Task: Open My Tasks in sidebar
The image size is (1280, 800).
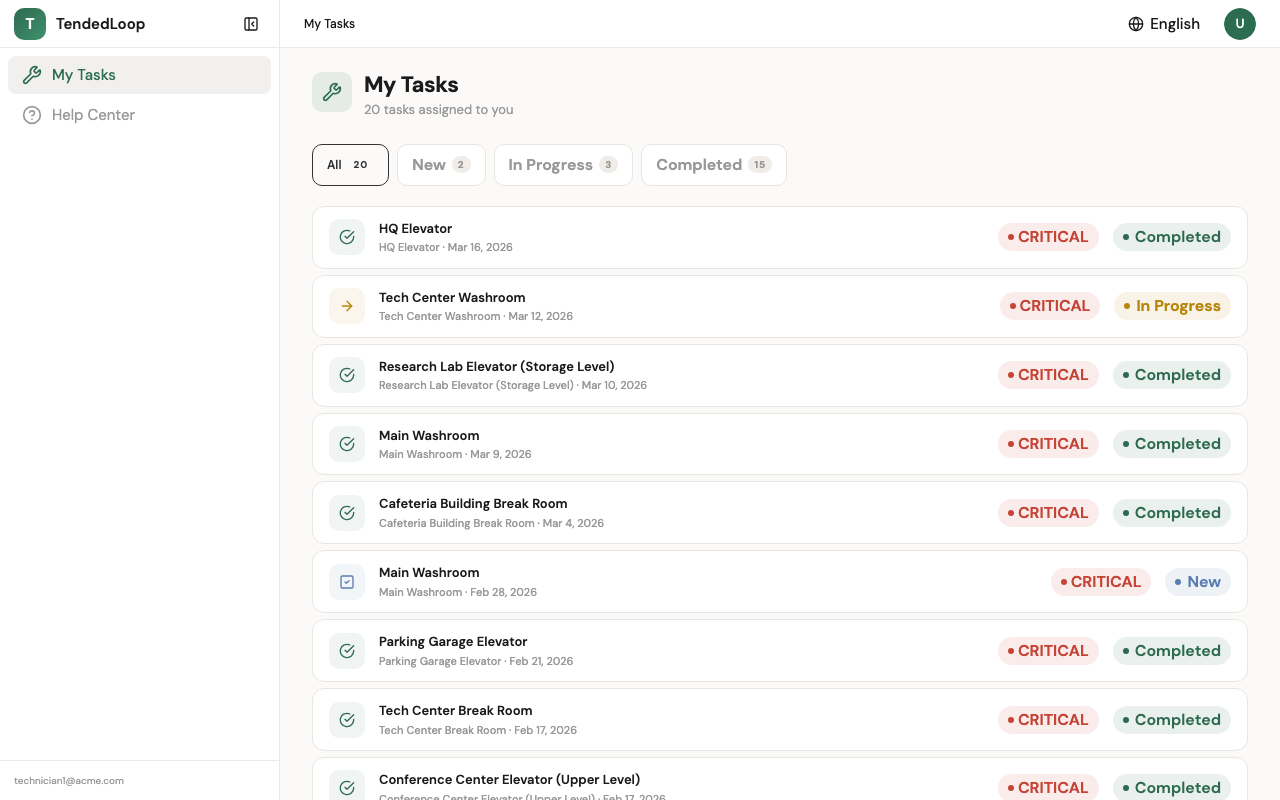Action: pyautogui.click(x=139, y=75)
